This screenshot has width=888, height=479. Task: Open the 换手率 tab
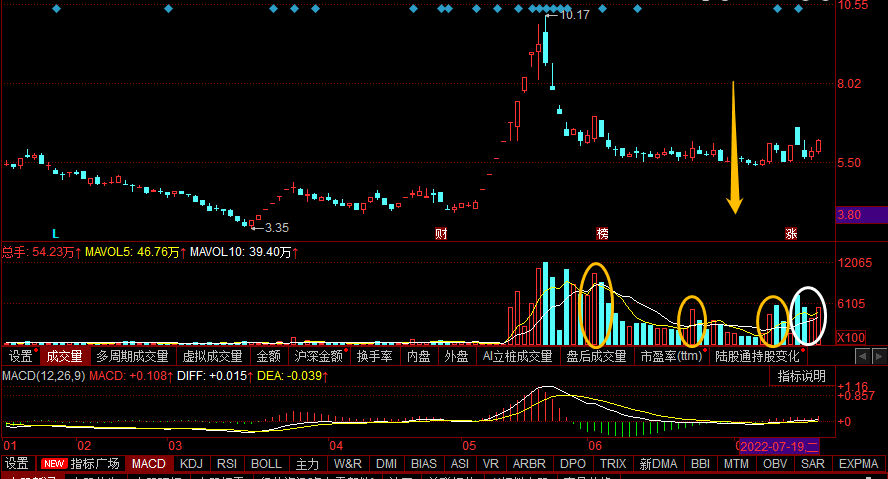tap(374, 355)
